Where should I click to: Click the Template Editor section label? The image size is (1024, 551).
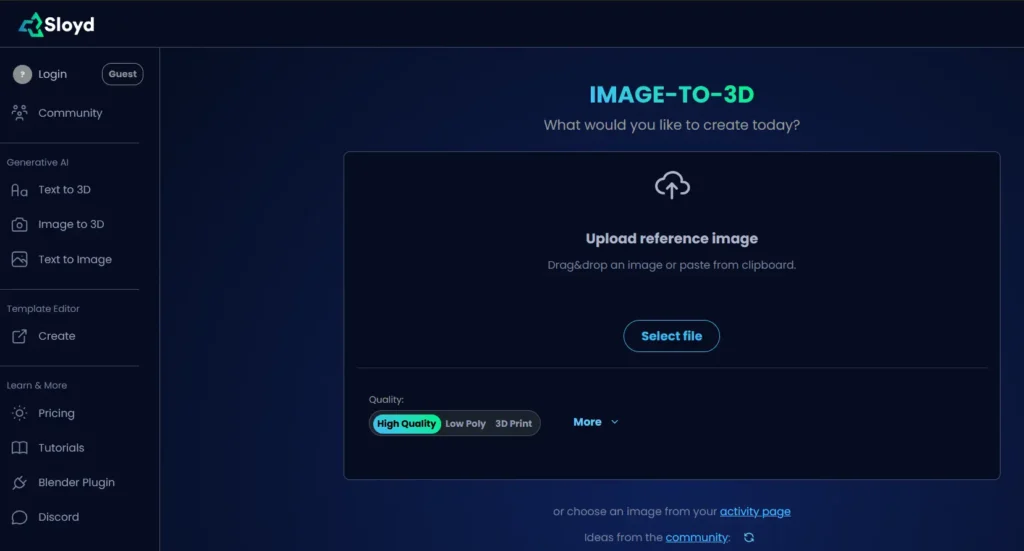click(43, 309)
